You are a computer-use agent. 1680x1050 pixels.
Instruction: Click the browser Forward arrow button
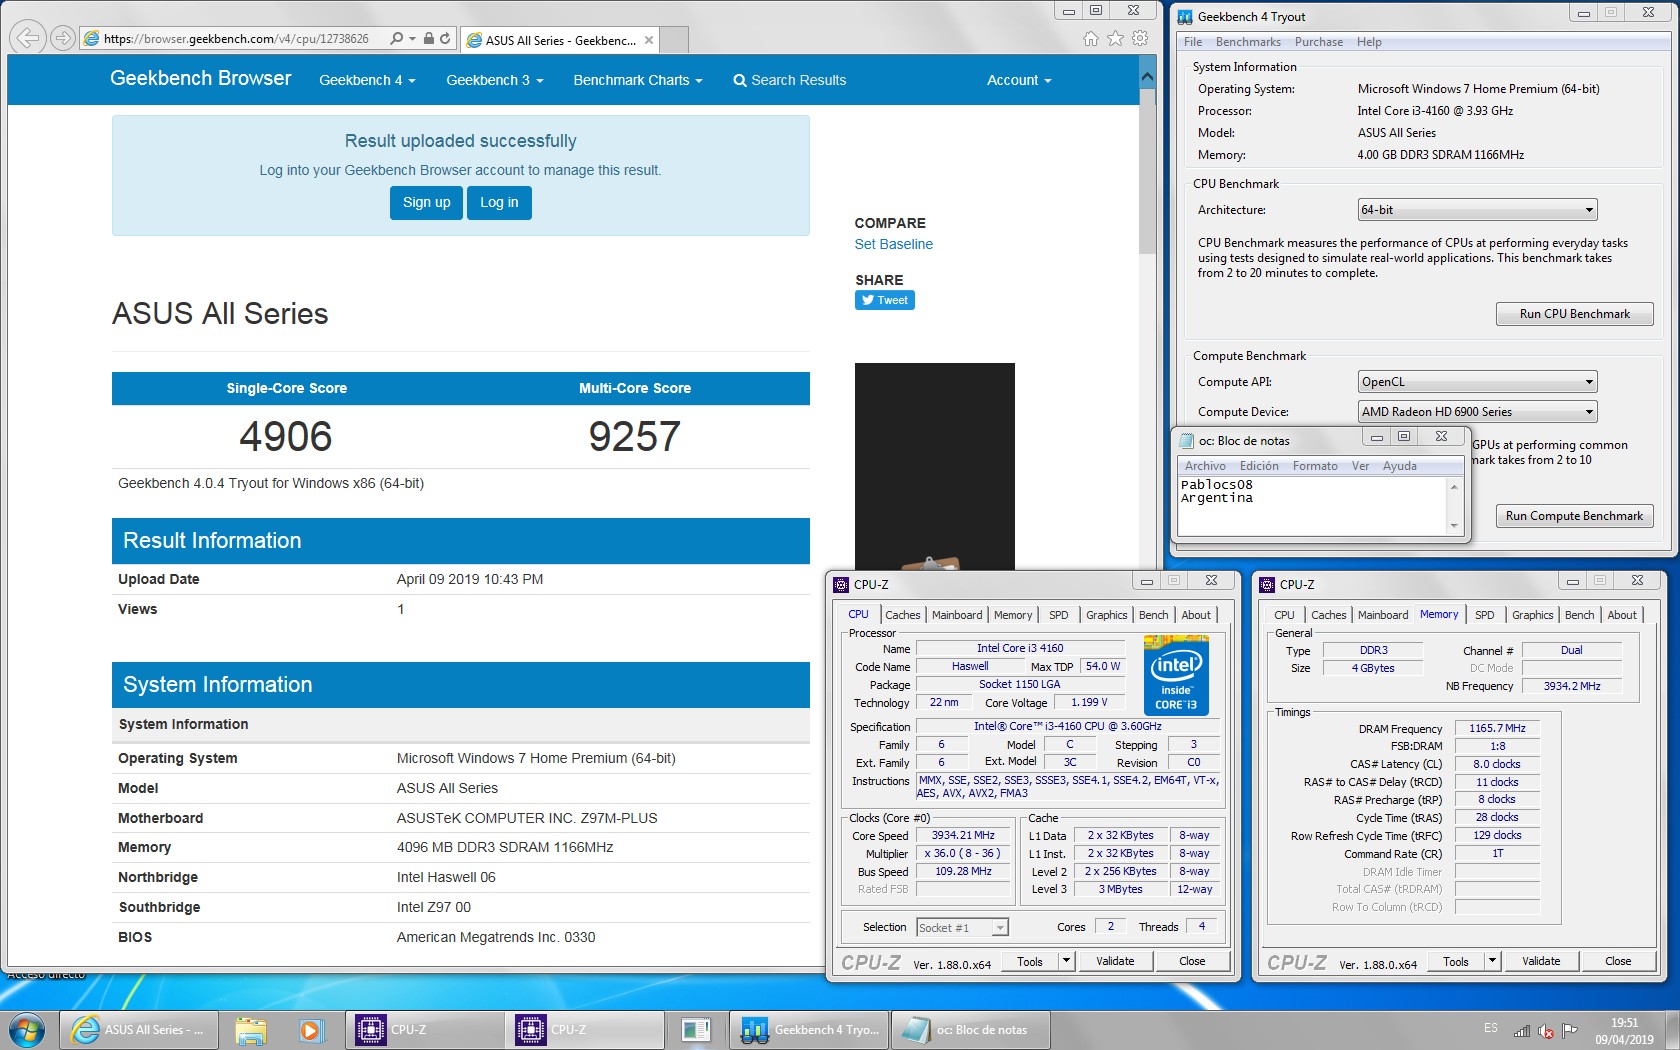pos(63,38)
